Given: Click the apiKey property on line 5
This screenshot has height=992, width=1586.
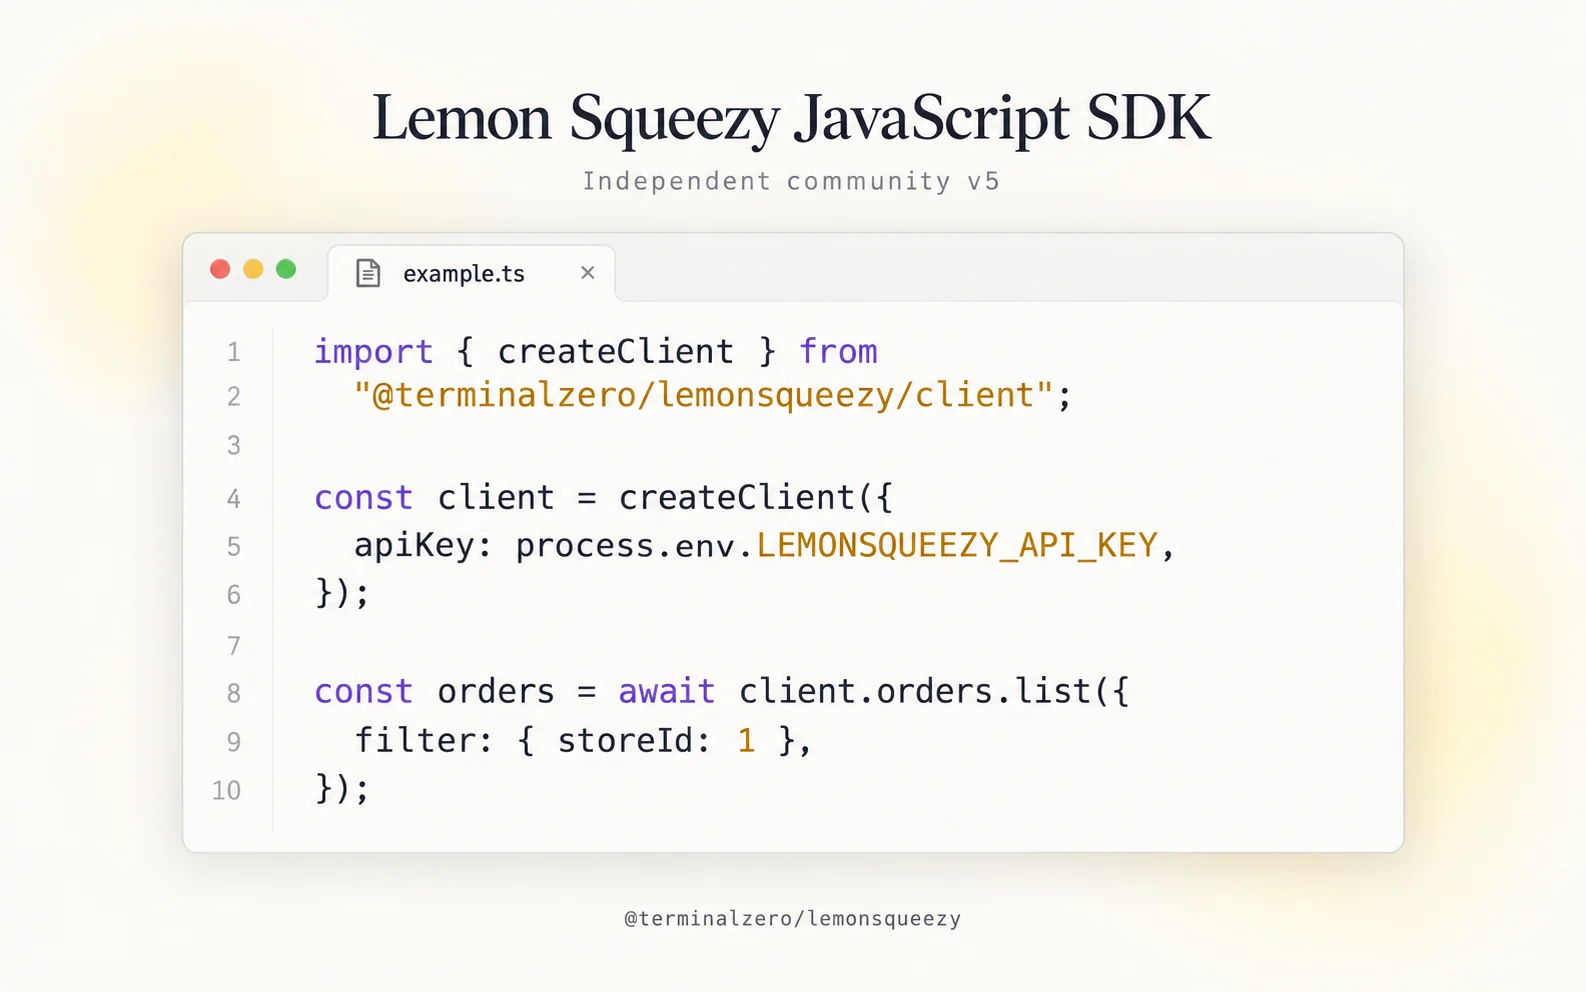Looking at the screenshot, I should (414, 546).
